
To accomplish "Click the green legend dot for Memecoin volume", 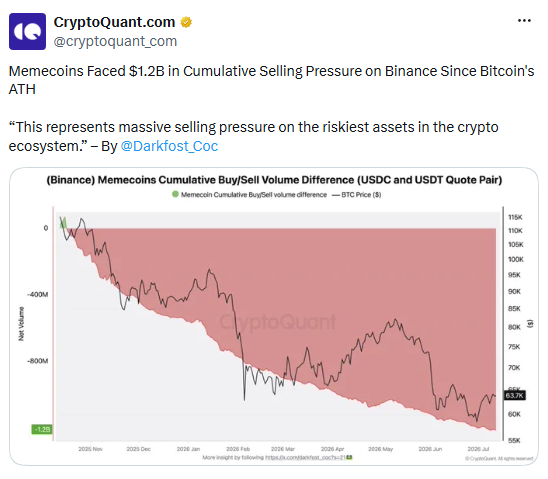I will tap(175, 194).
